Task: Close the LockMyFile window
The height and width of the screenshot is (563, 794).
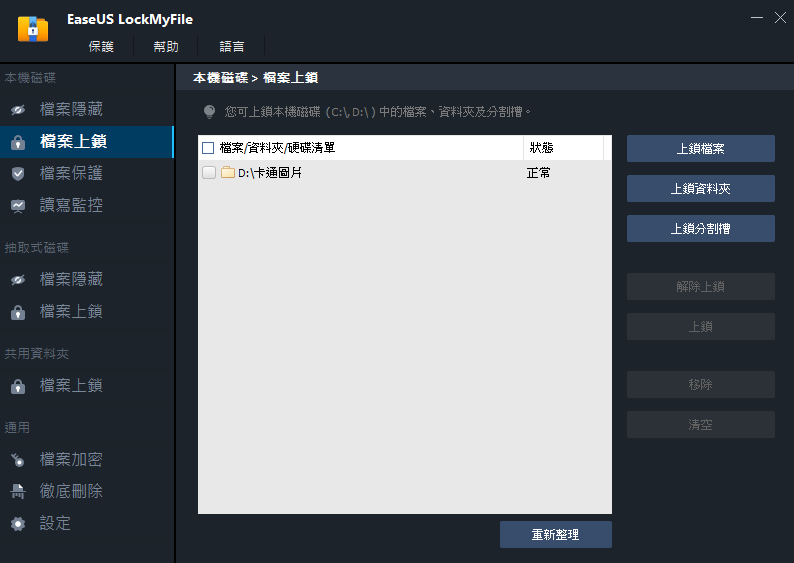Action: coord(780,17)
